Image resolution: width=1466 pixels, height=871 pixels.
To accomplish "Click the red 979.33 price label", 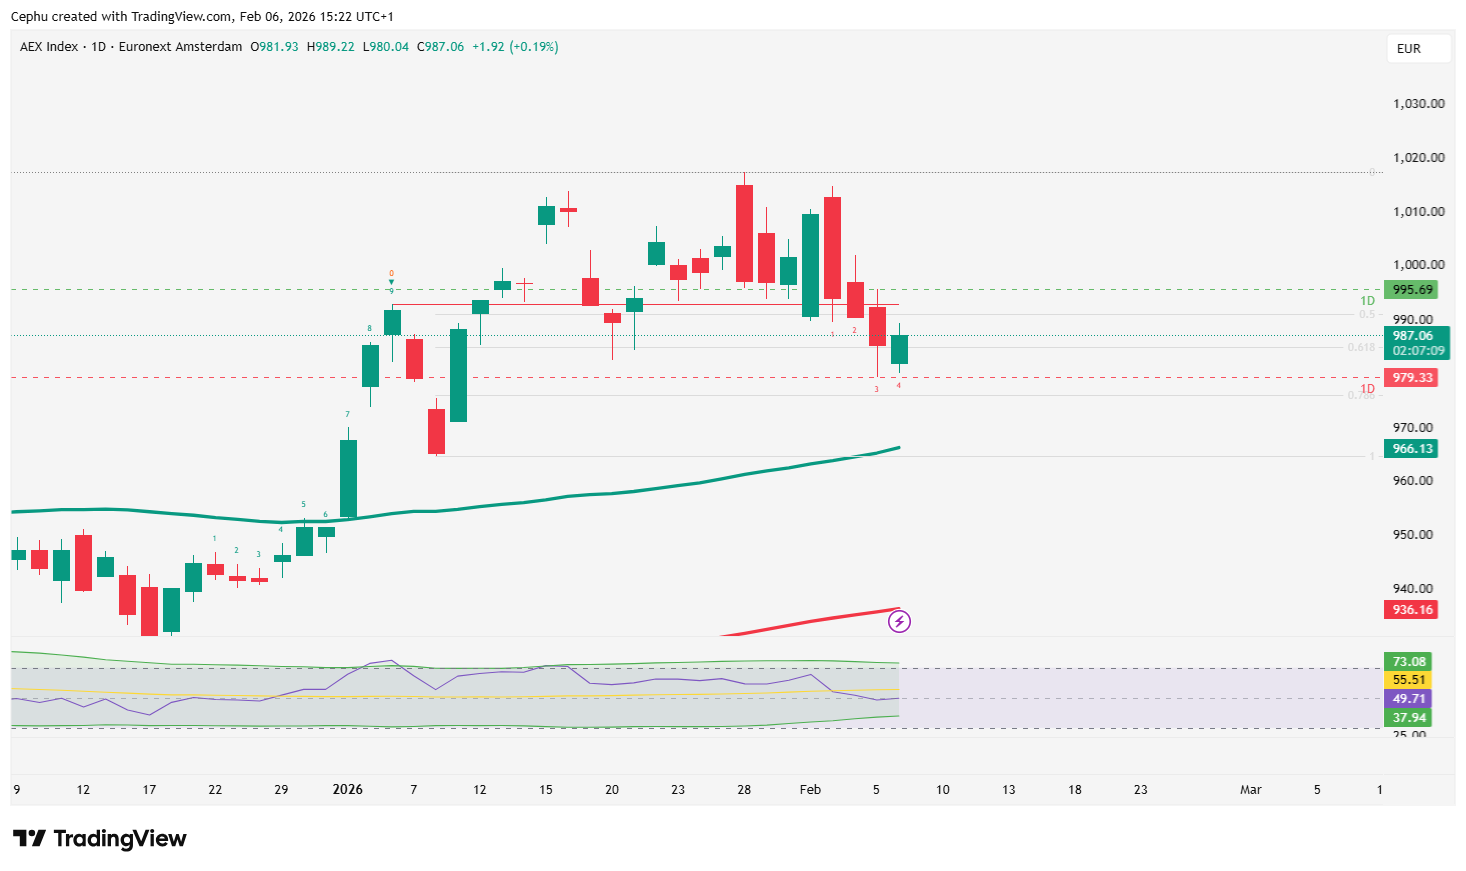I will click(1410, 377).
